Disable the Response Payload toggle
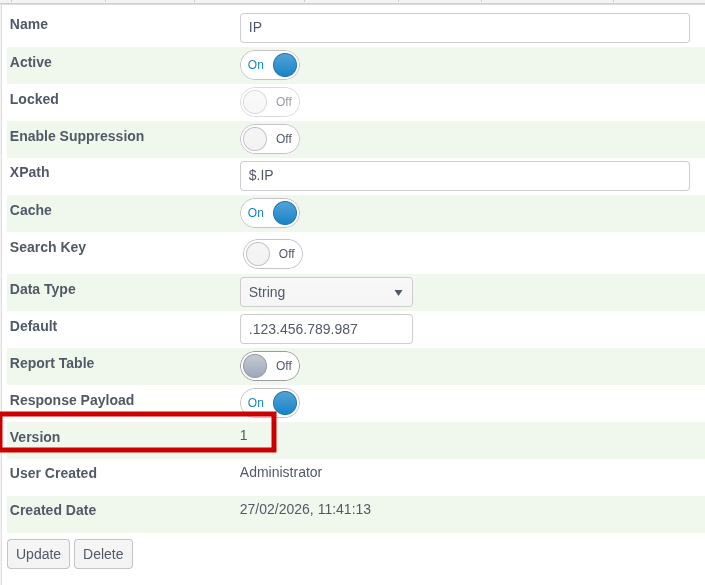Image resolution: width=705 pixels, height=585 pixels. point(270,402)
